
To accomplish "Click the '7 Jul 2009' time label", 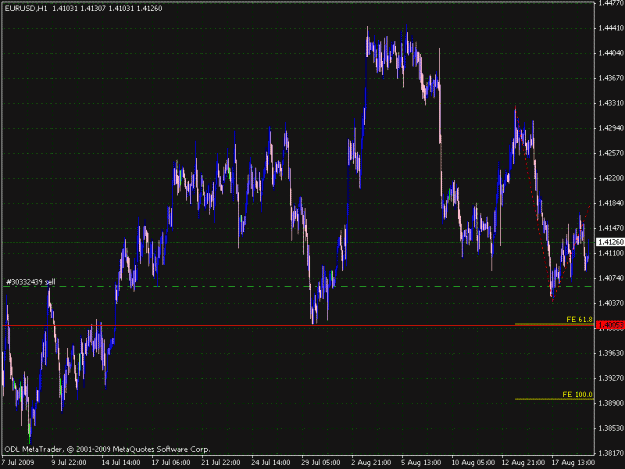I will (x=18, y=463).
